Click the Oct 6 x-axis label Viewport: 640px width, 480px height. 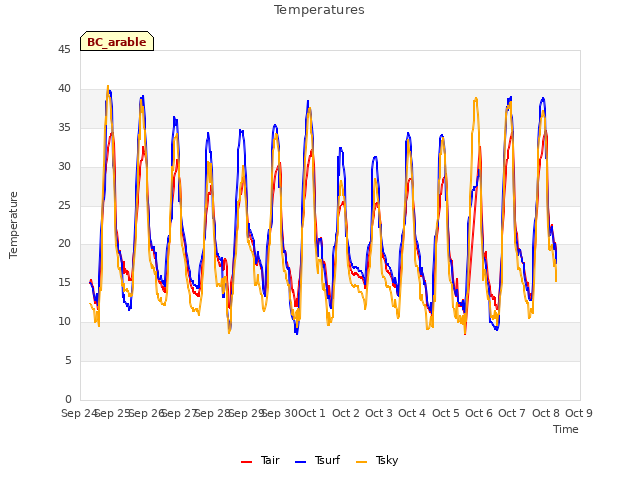click(x=479, y=413)
